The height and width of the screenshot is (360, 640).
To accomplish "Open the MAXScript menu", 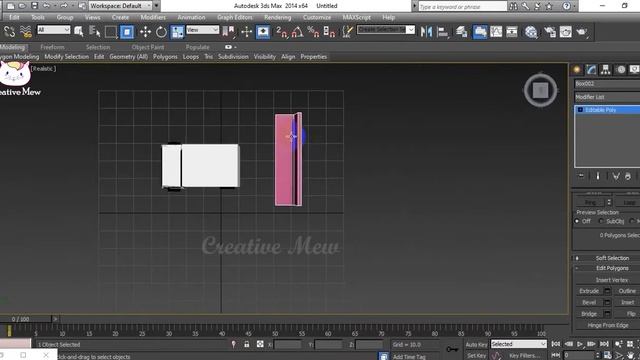I will (356, 18).
